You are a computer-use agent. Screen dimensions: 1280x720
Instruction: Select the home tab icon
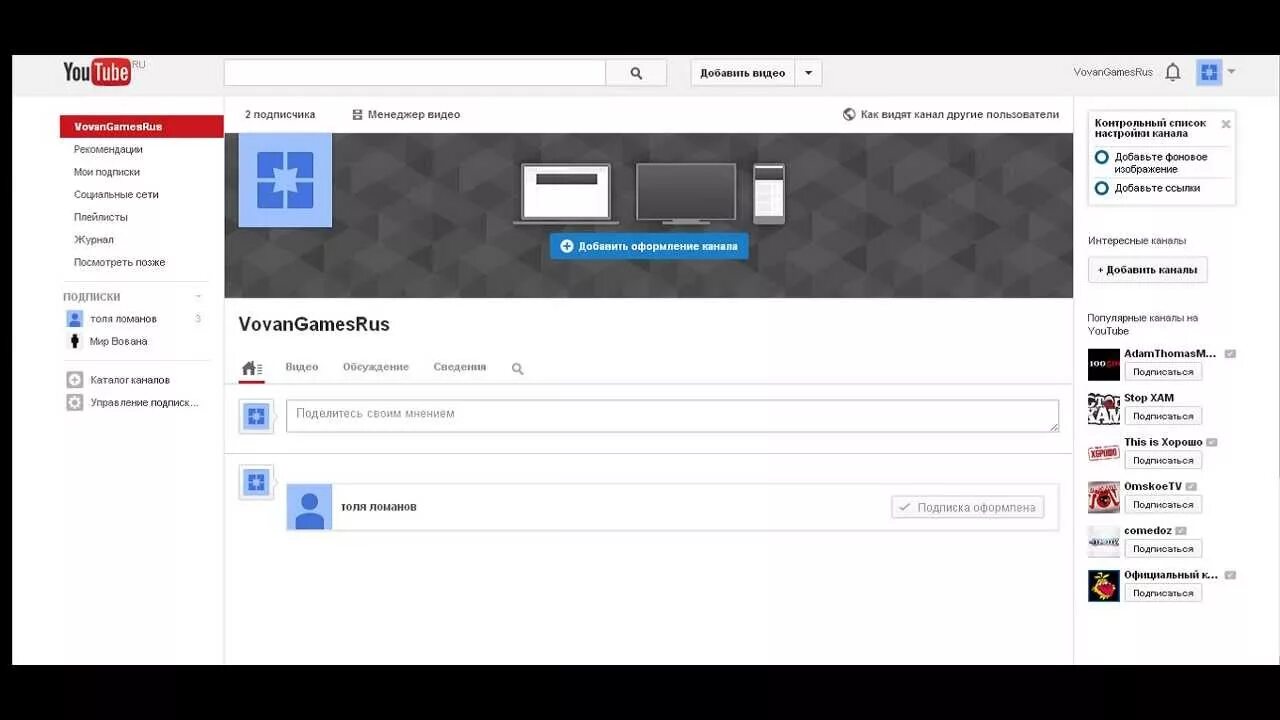pos(252,368)
